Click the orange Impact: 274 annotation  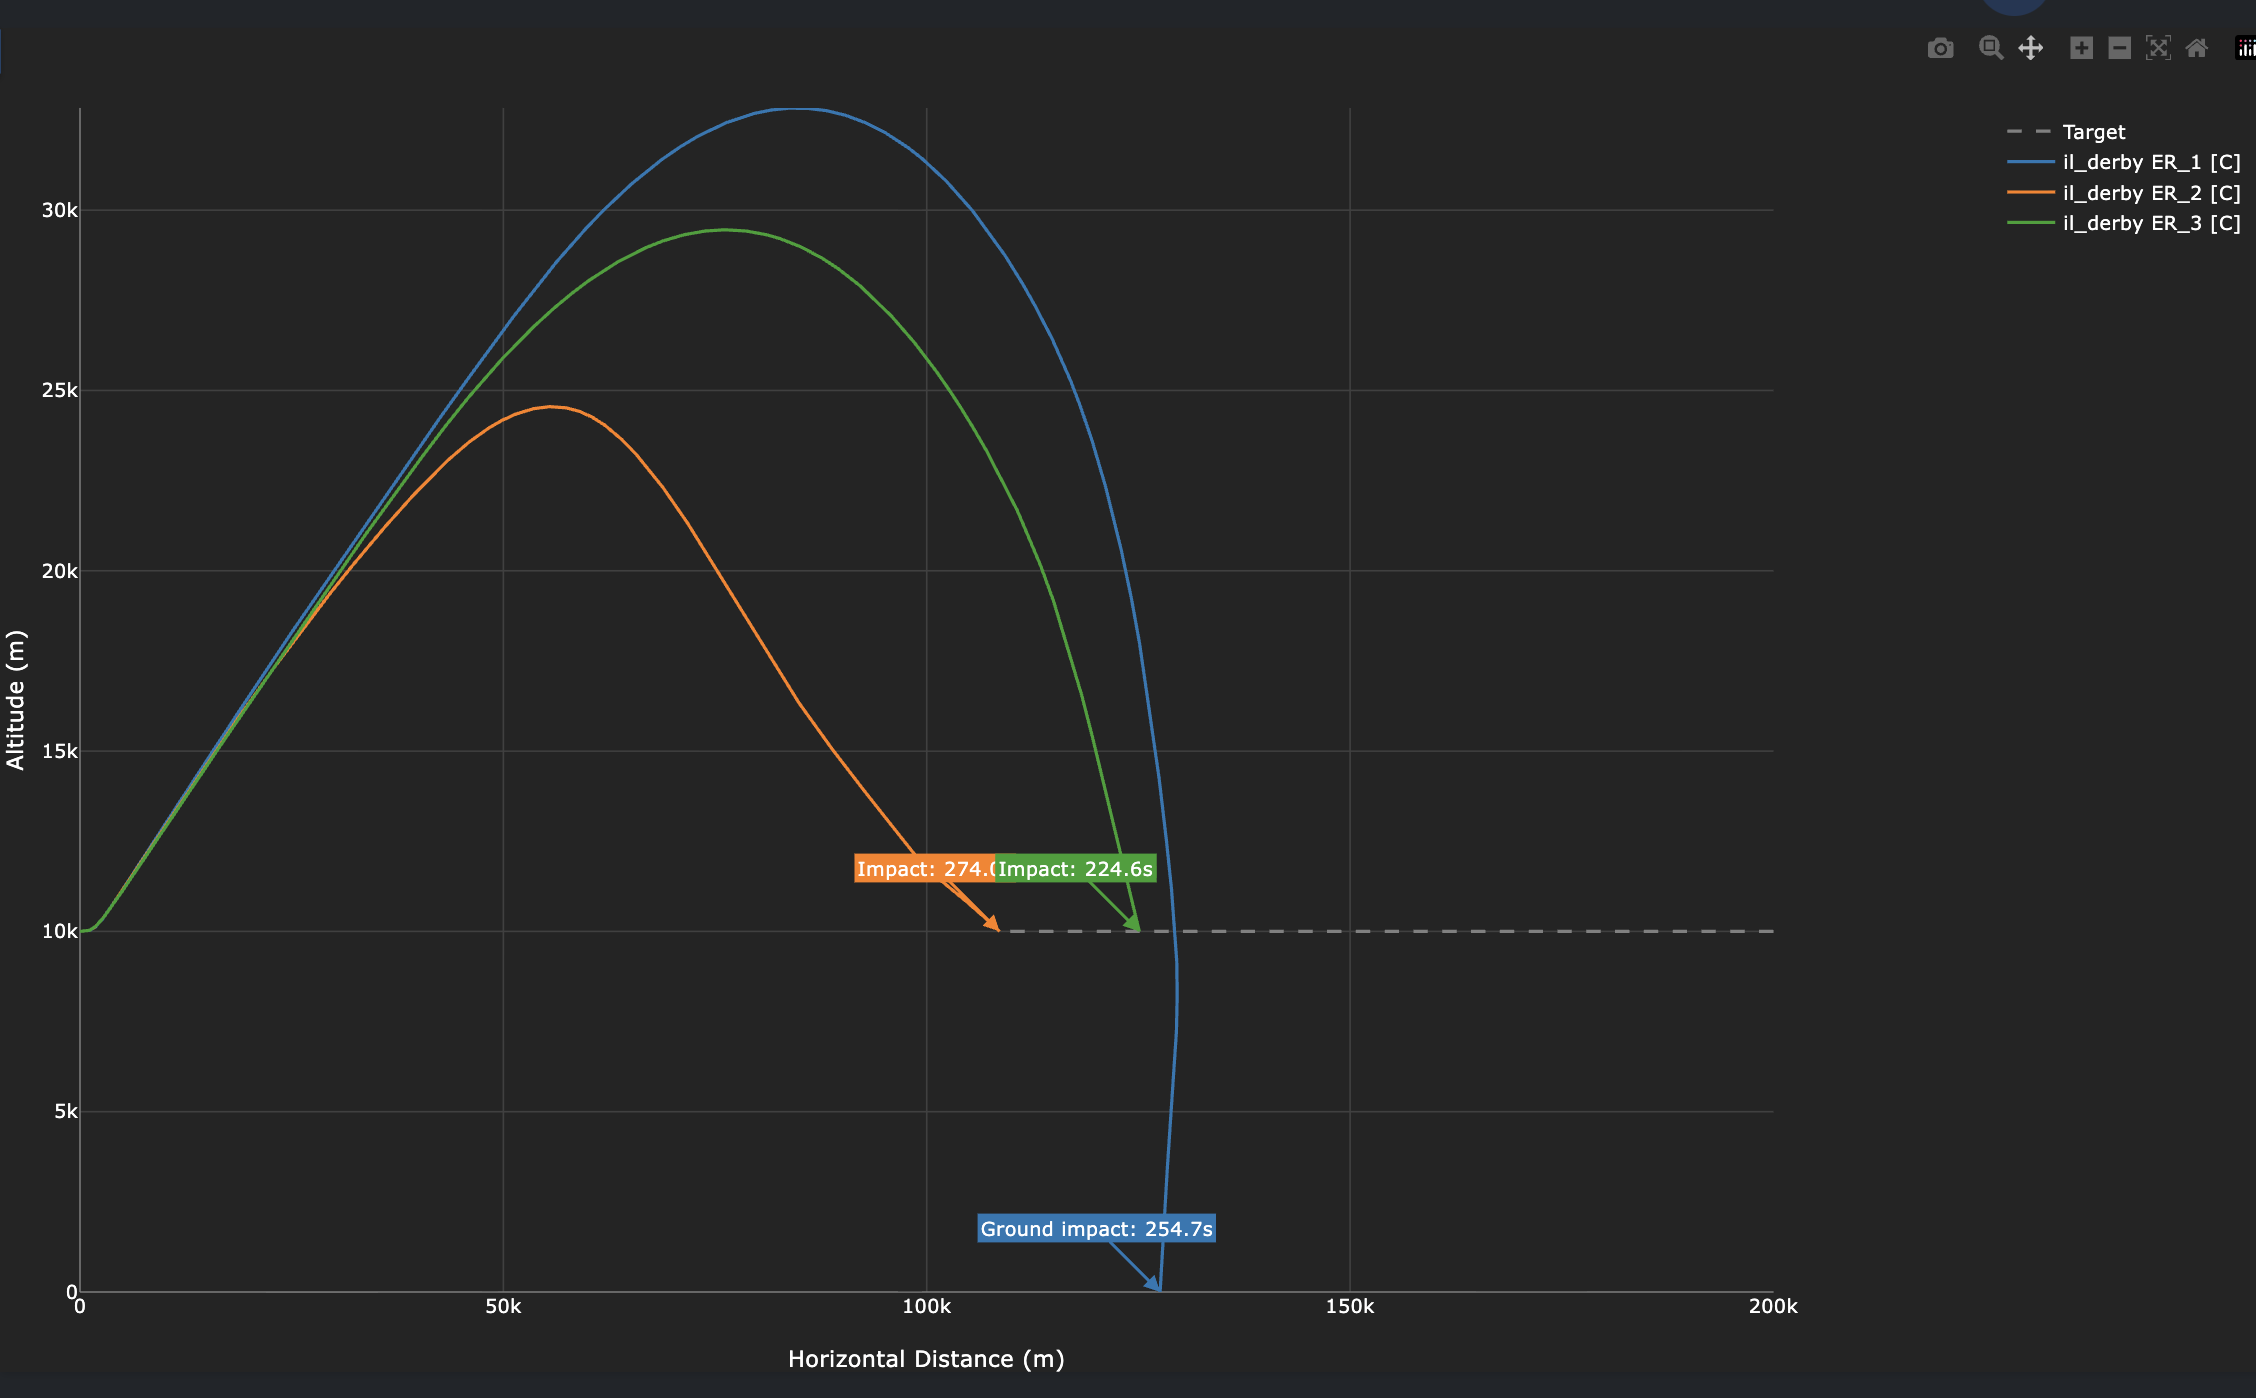(x=924, y=869)
